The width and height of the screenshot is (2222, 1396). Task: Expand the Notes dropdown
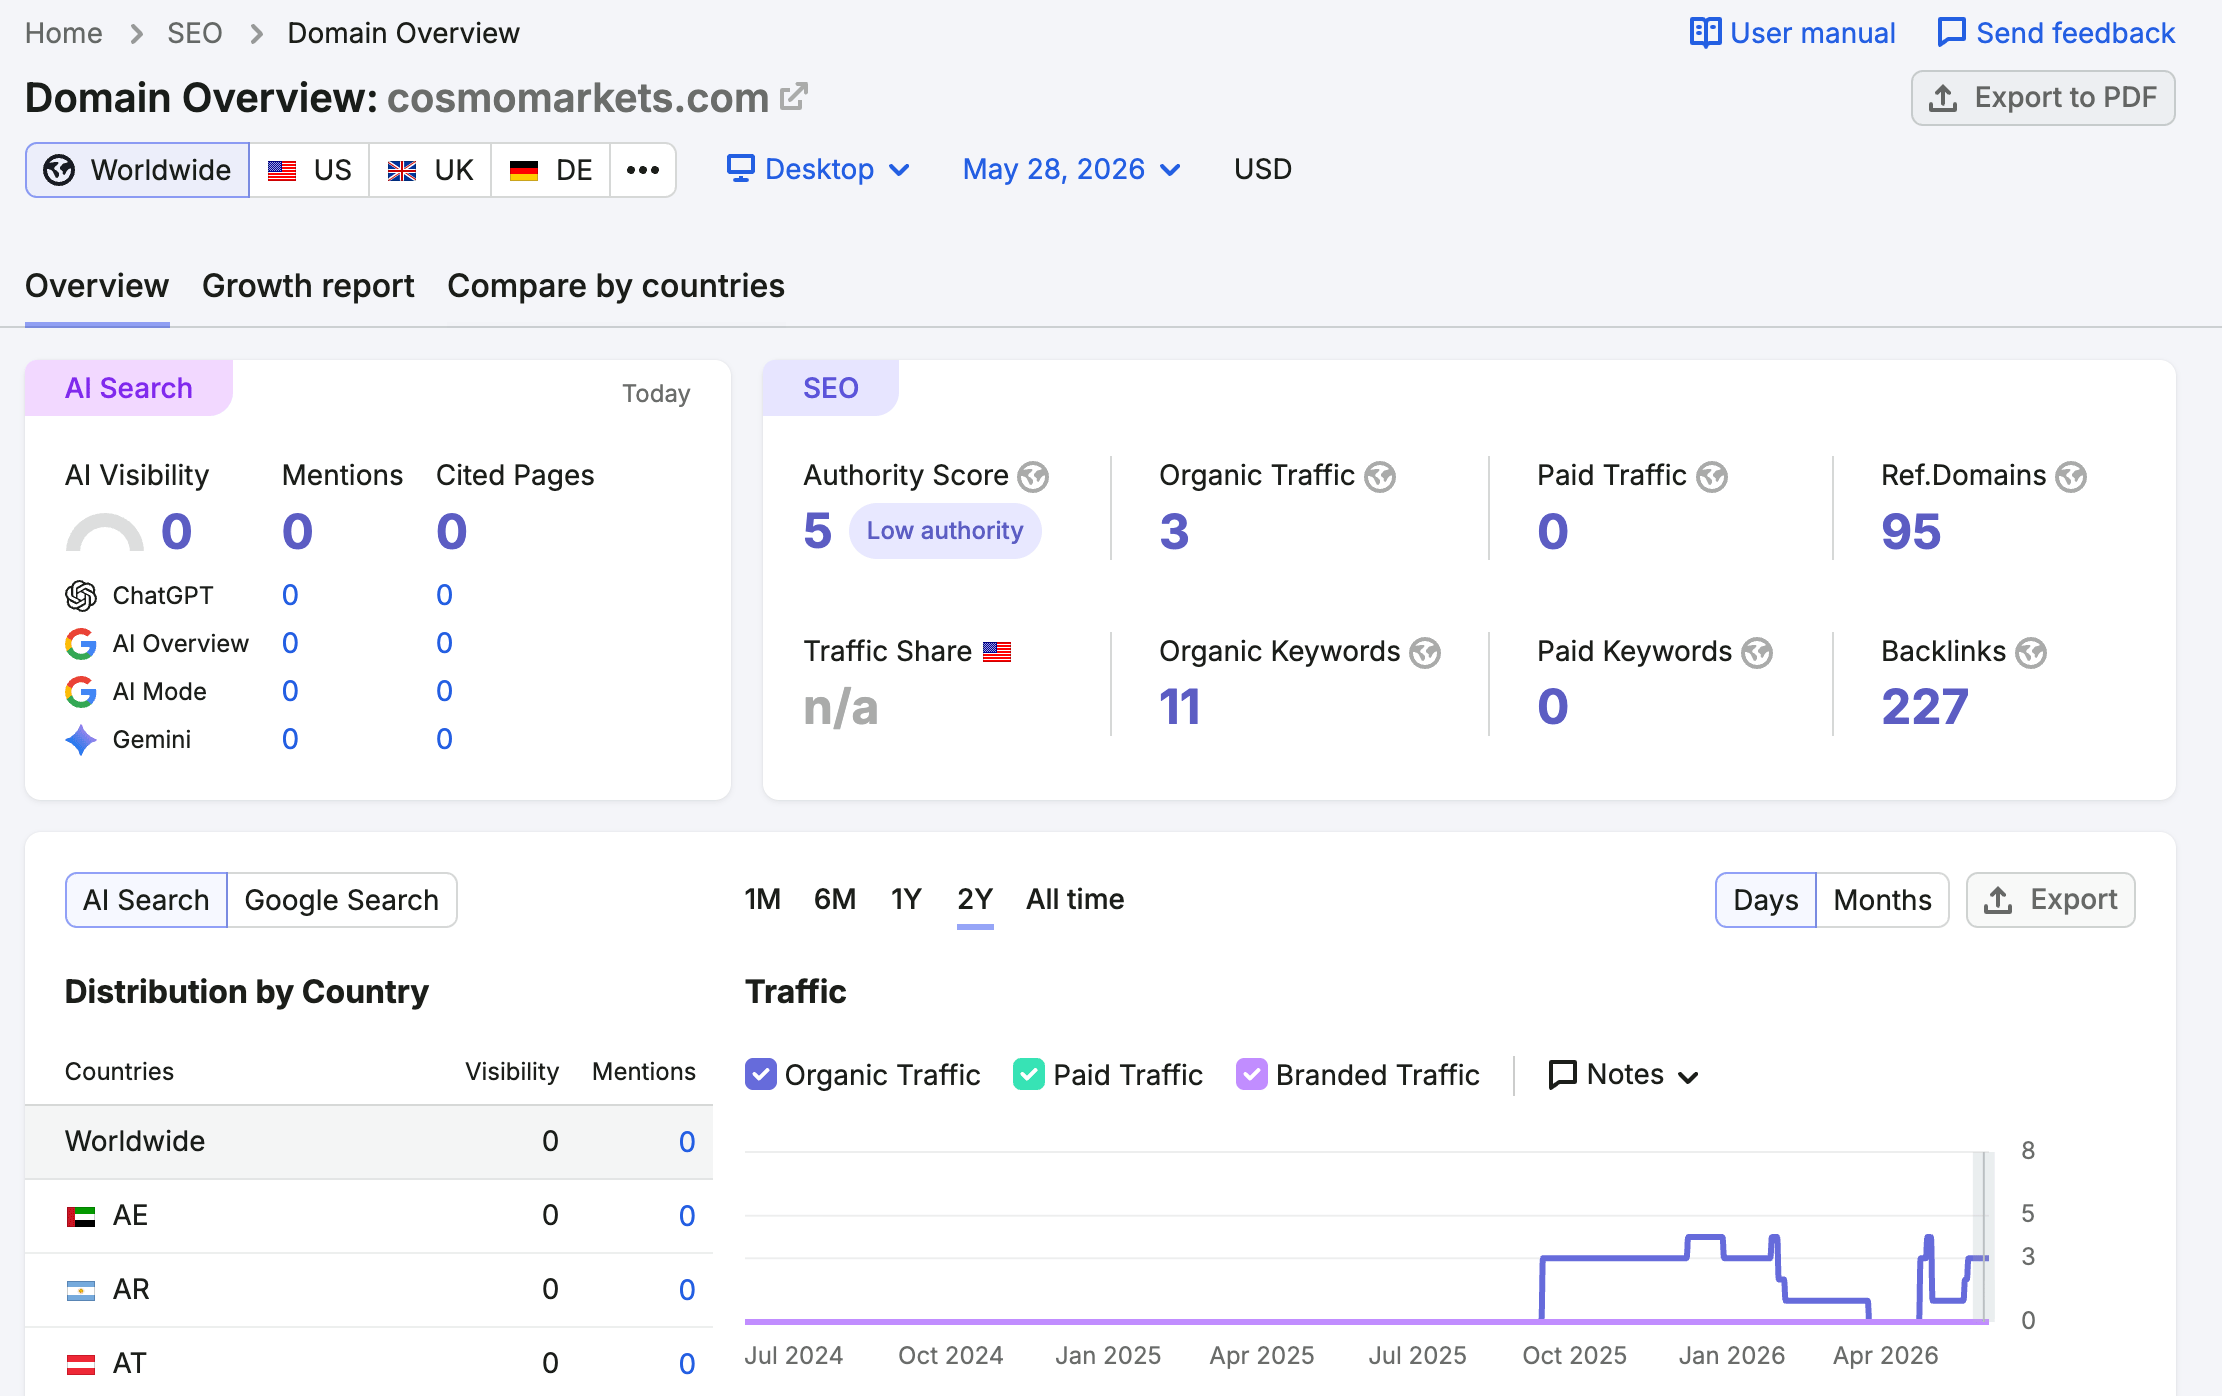[x=1625, y=1074]
